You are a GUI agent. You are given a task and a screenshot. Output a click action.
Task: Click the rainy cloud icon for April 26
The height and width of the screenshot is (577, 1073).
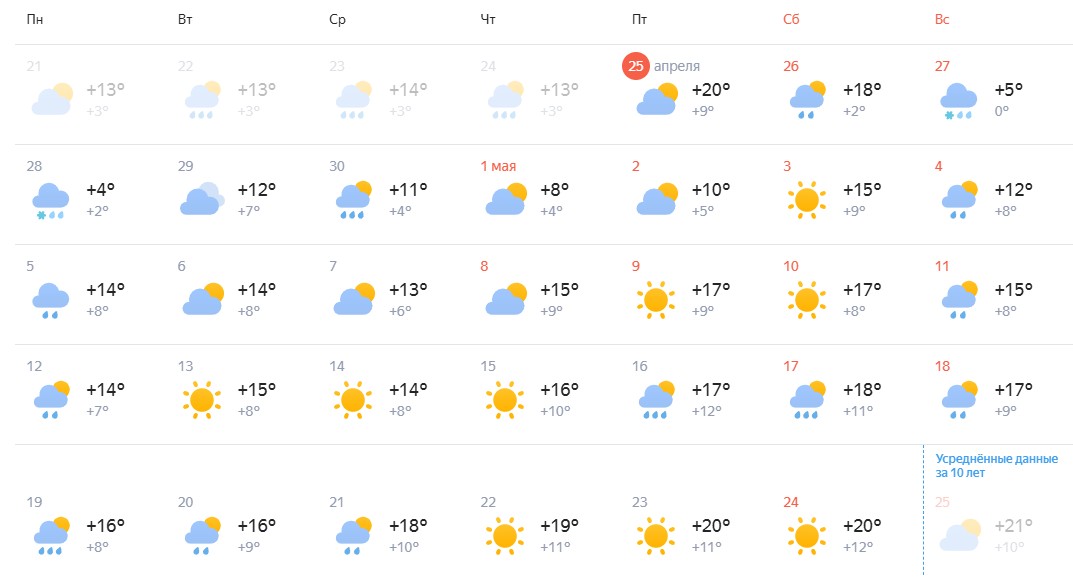point(807,100)
